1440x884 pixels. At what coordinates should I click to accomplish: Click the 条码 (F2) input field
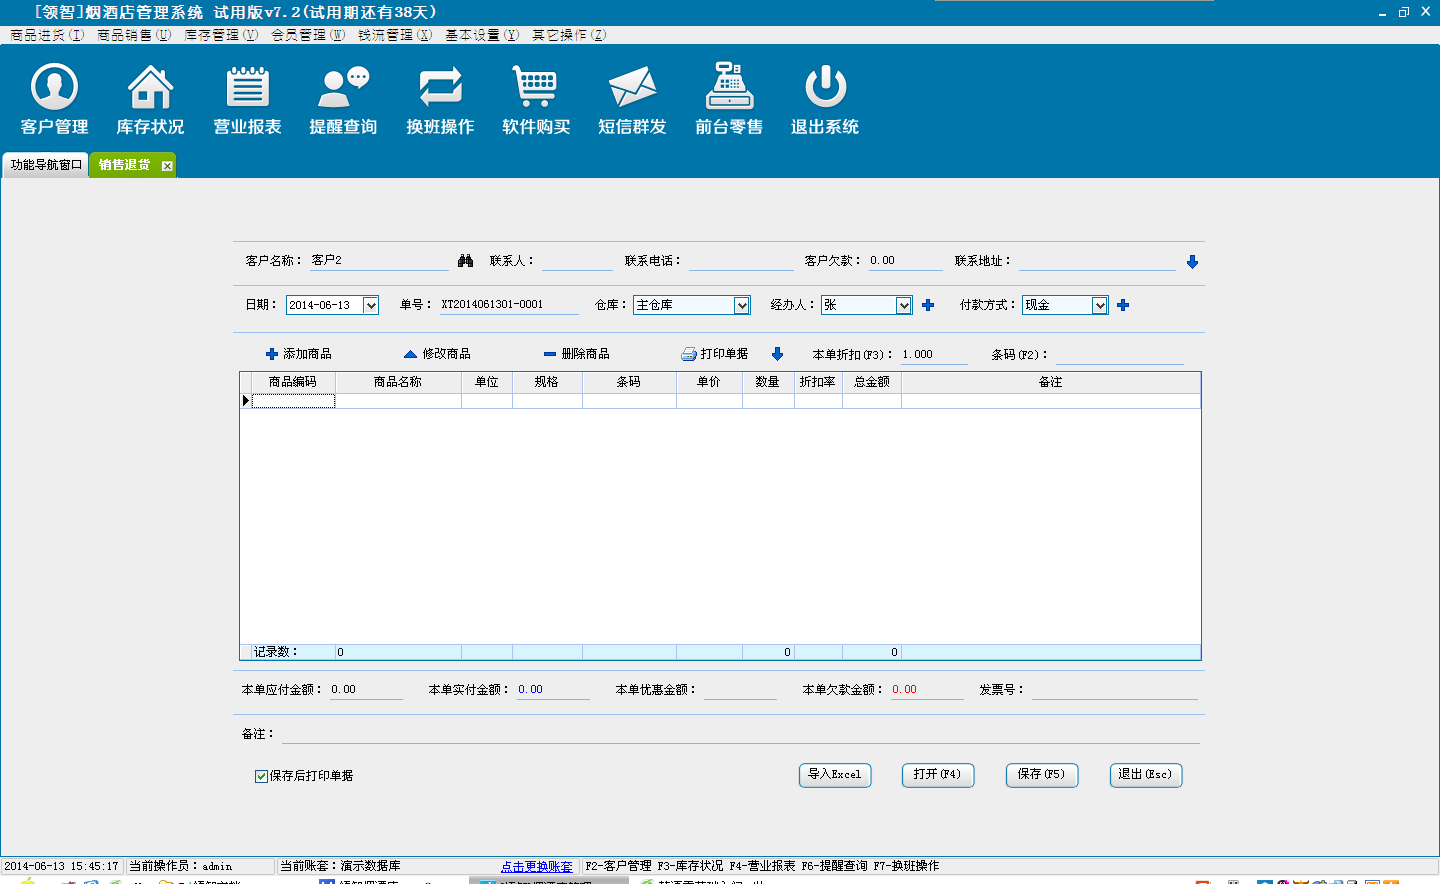(1119, 355)
